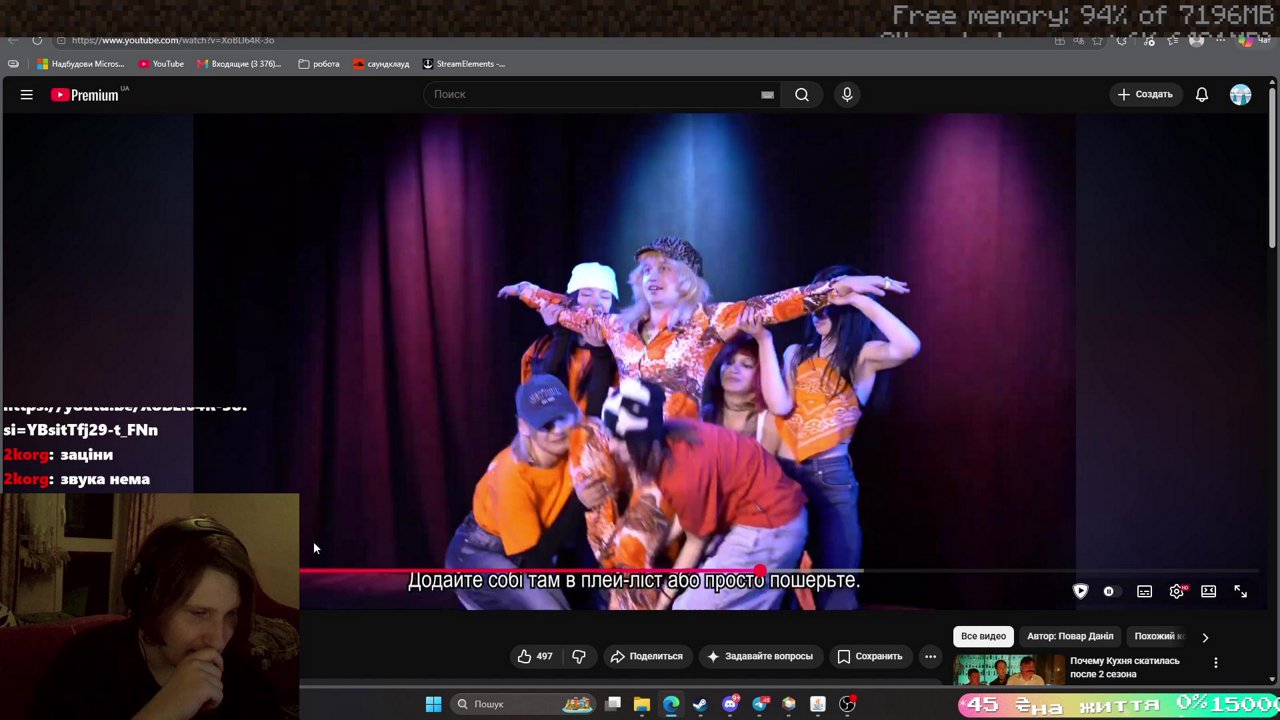Click the Поделиться share button

click(x=646, y=656)
